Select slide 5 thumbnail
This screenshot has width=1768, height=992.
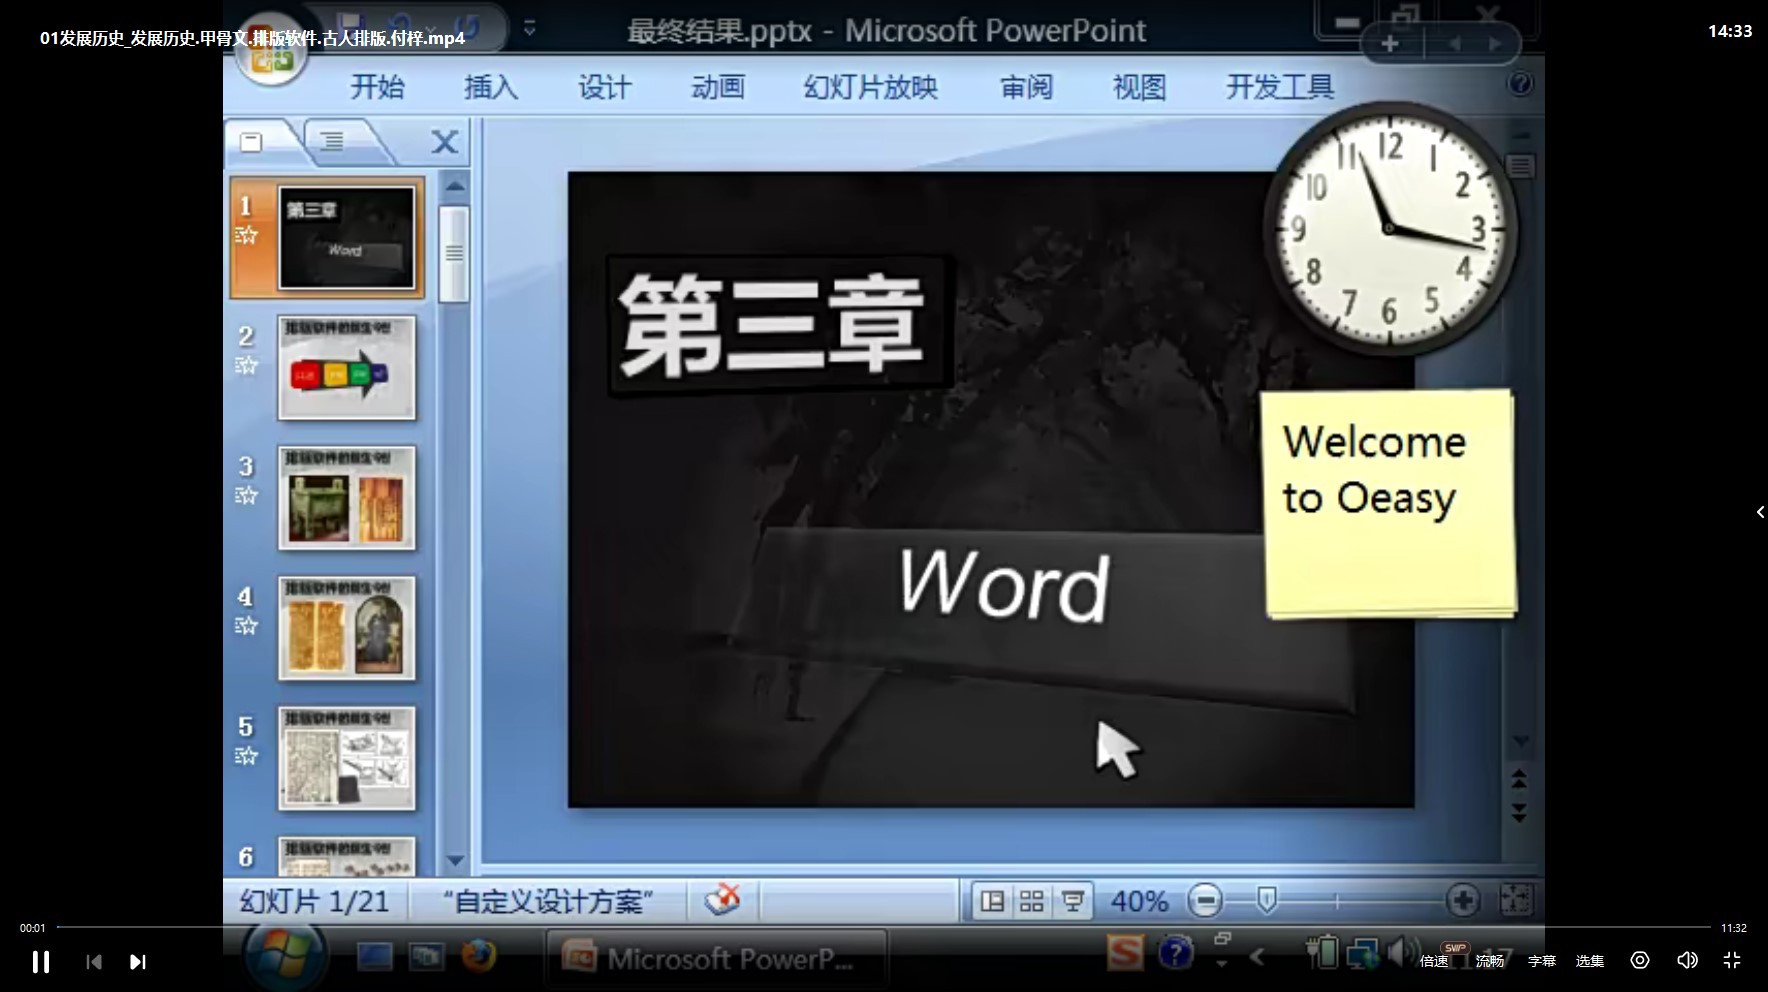346,758
